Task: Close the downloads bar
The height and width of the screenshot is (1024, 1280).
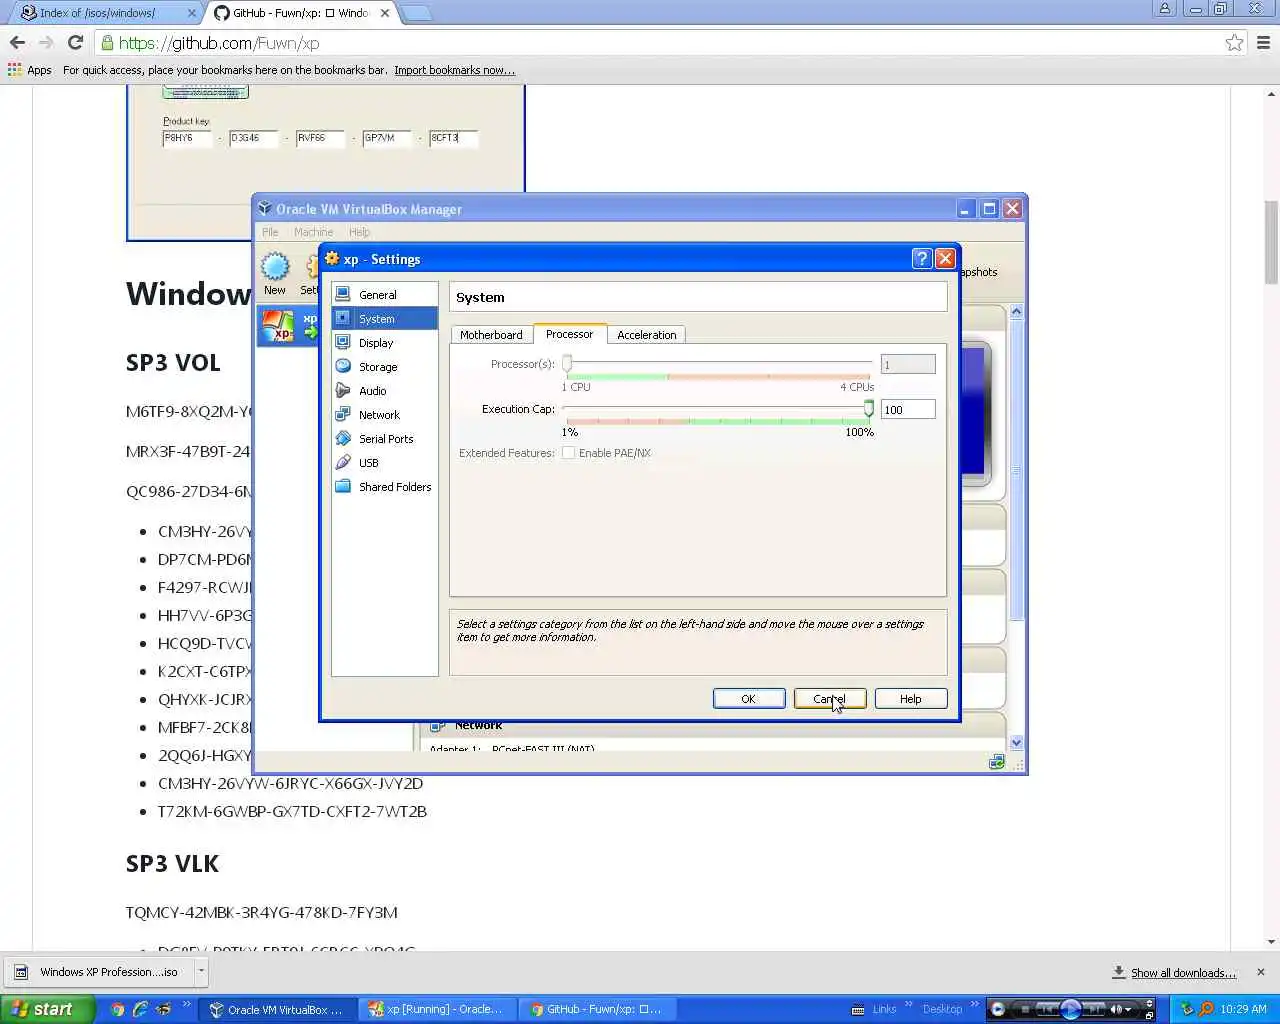Action: tap(1261, 972)
